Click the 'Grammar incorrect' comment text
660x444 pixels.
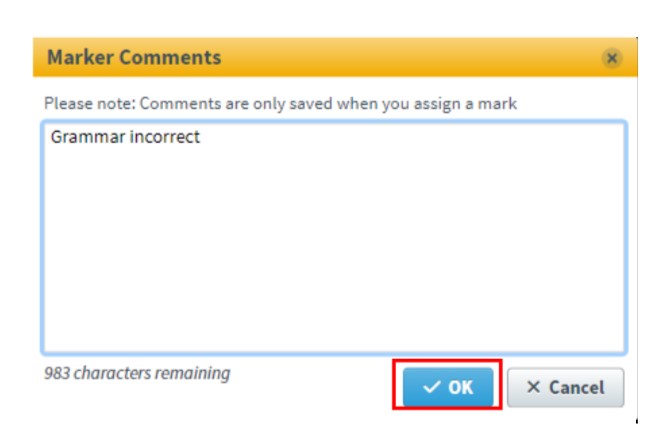(125, 137)
